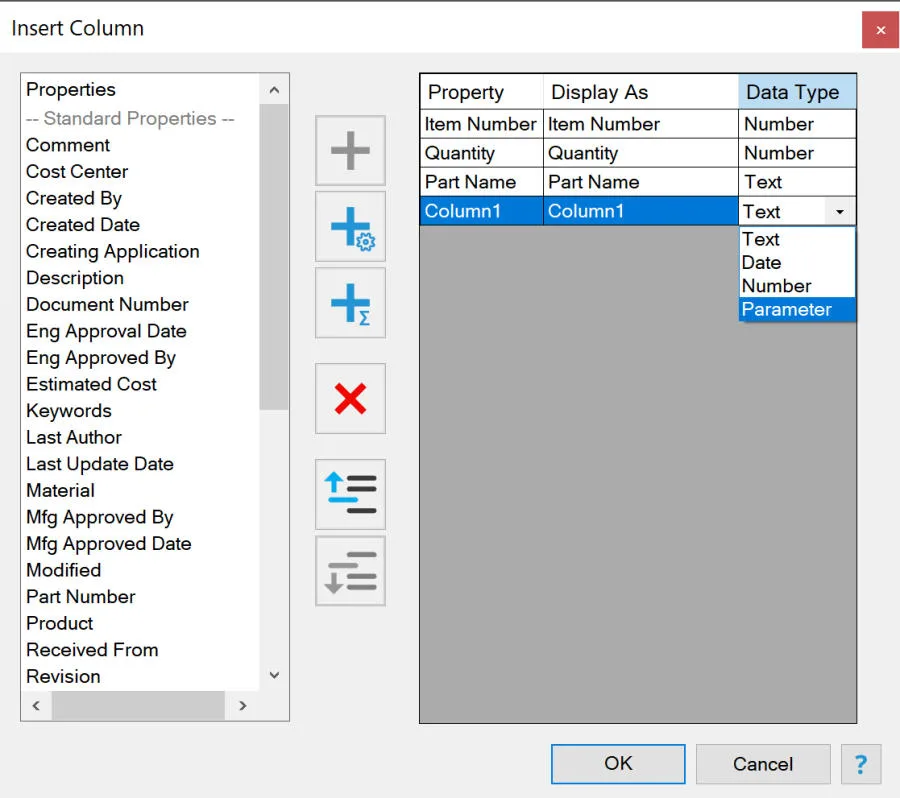Choose Number in the data type list
Screen dimensions: 900x798
click(x=797, y=286)
